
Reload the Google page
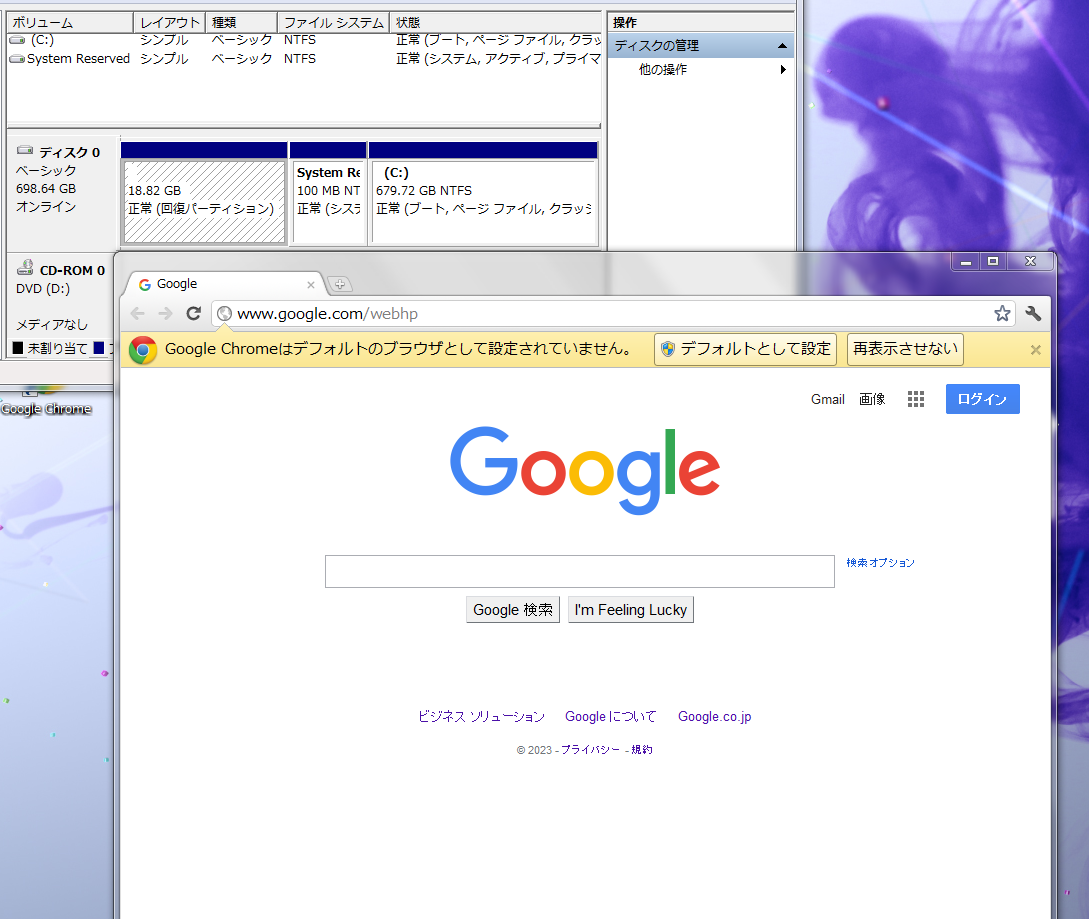194,314
